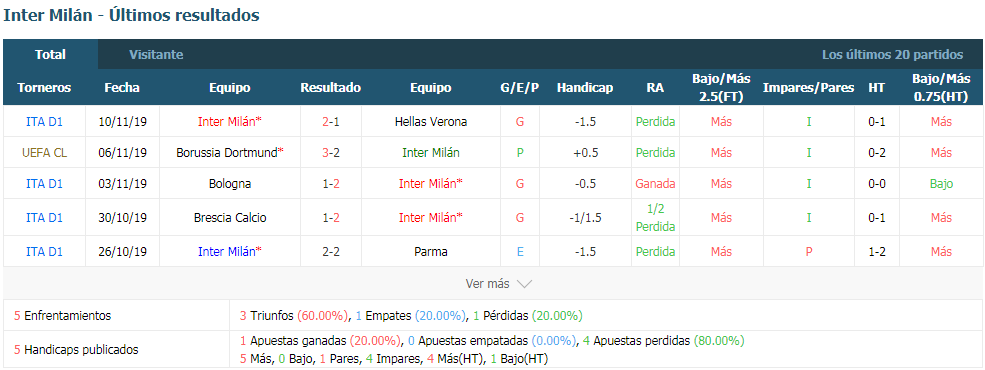Click Brescia Calcio team name

[x=230, y=217]
